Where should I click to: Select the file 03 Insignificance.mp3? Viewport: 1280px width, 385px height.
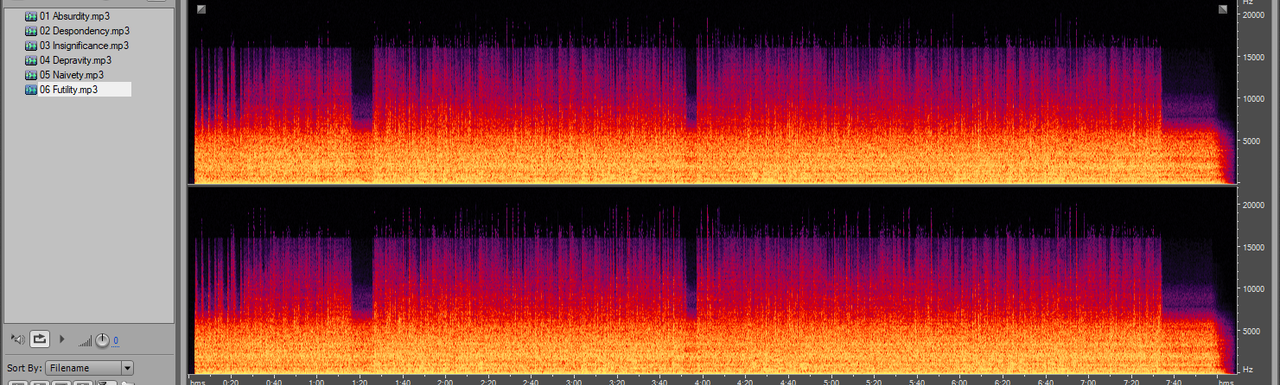[84, 46]
